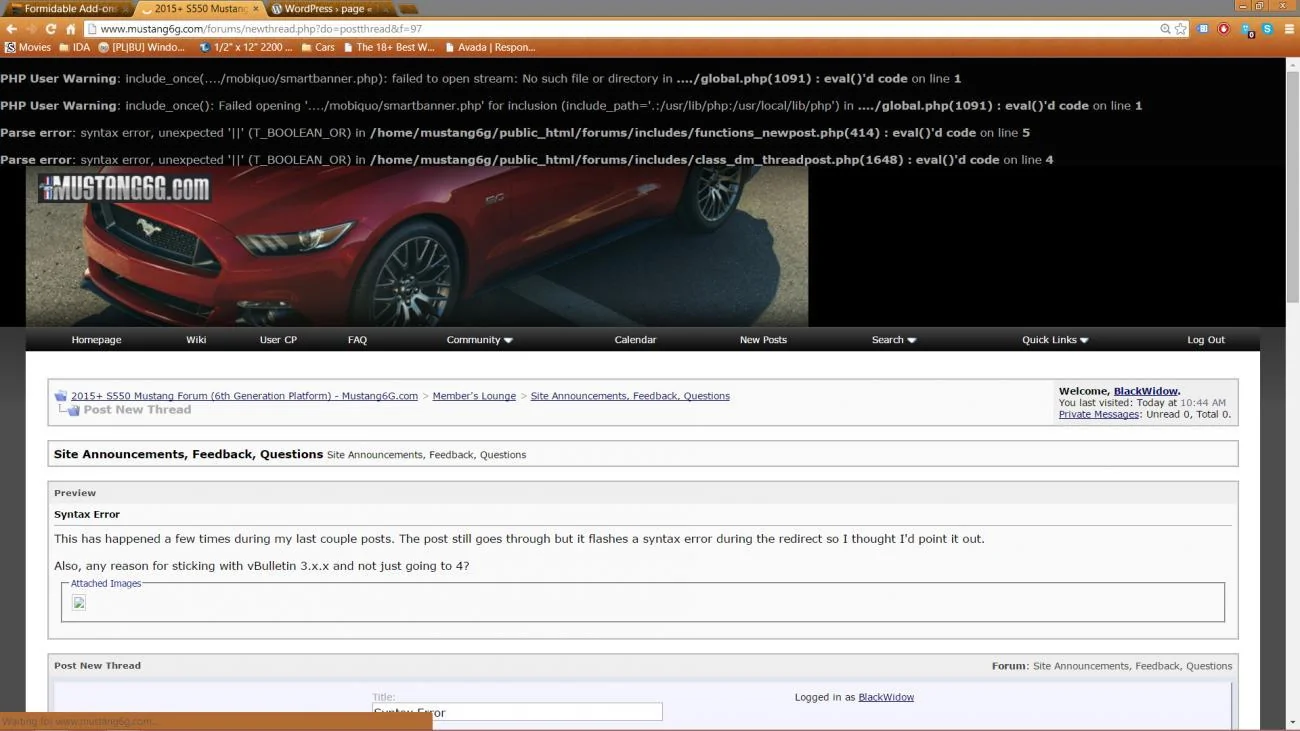Open the Chrome hamburger menu
Viewport: 1300px width, 731px height.
1289,29
